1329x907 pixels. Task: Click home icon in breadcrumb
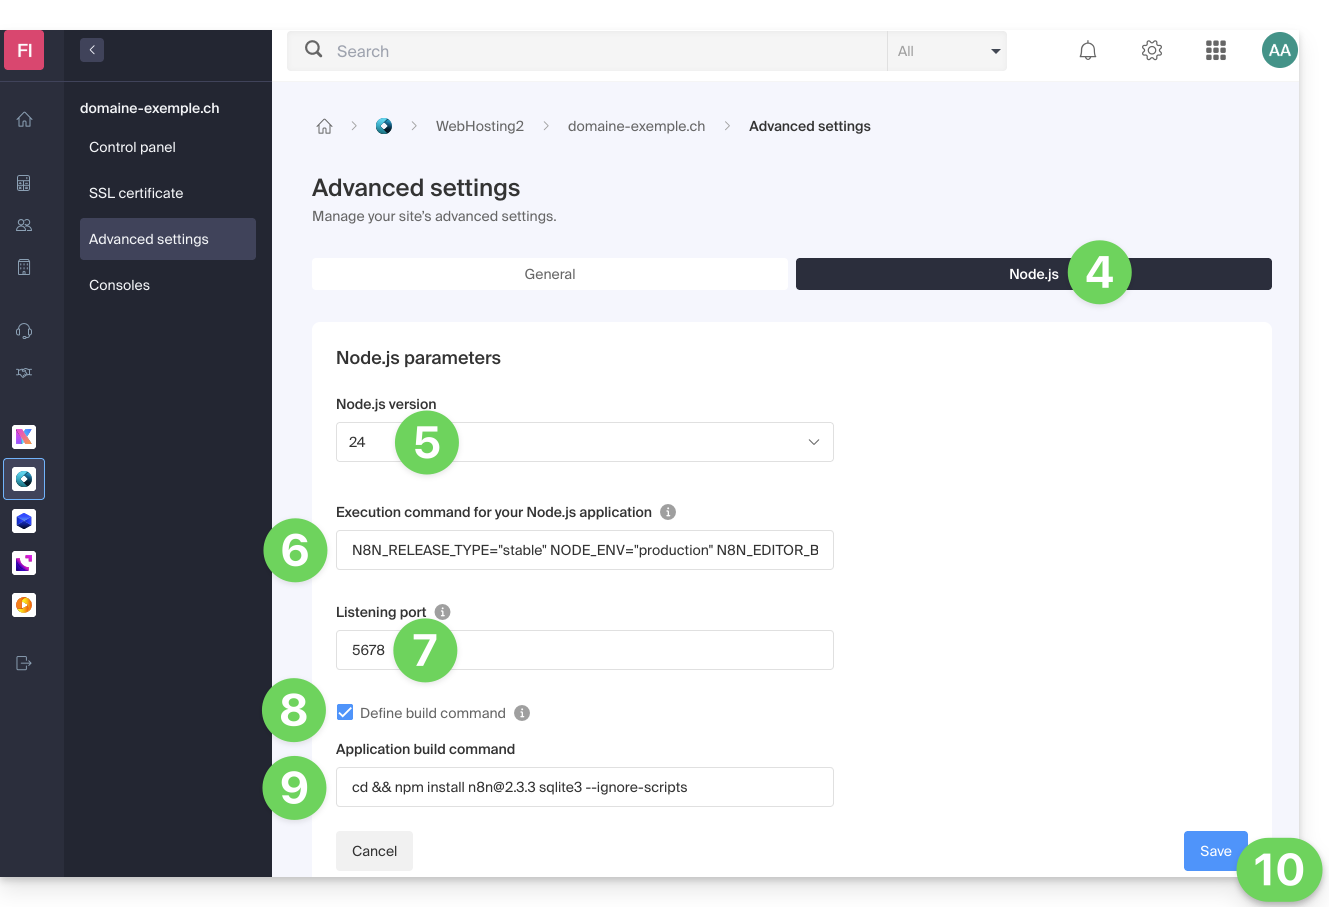pos(324,127)
